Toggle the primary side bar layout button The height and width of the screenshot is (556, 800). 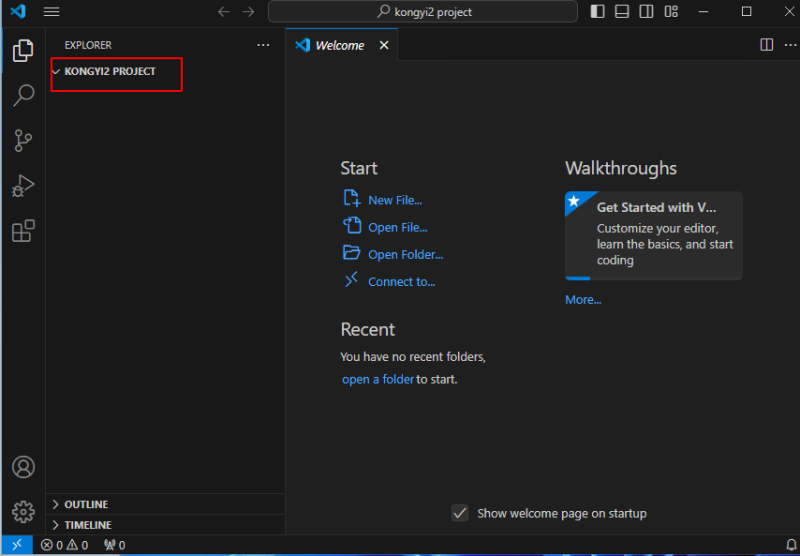coord(597,11)
